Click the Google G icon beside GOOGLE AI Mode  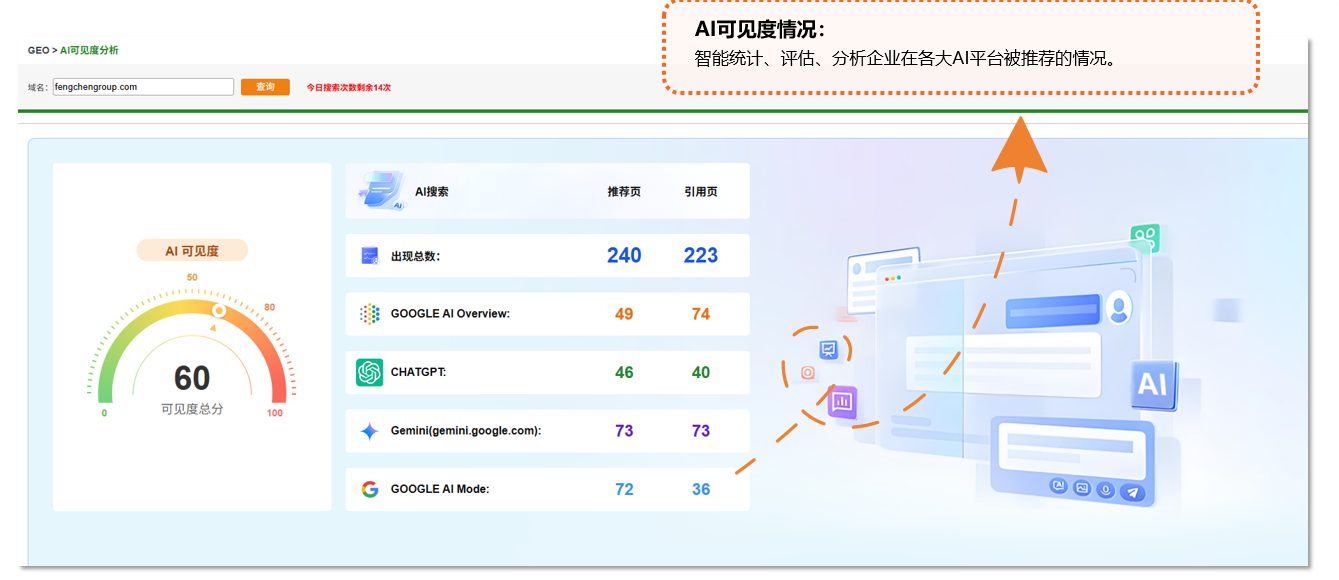click(368, 489)
